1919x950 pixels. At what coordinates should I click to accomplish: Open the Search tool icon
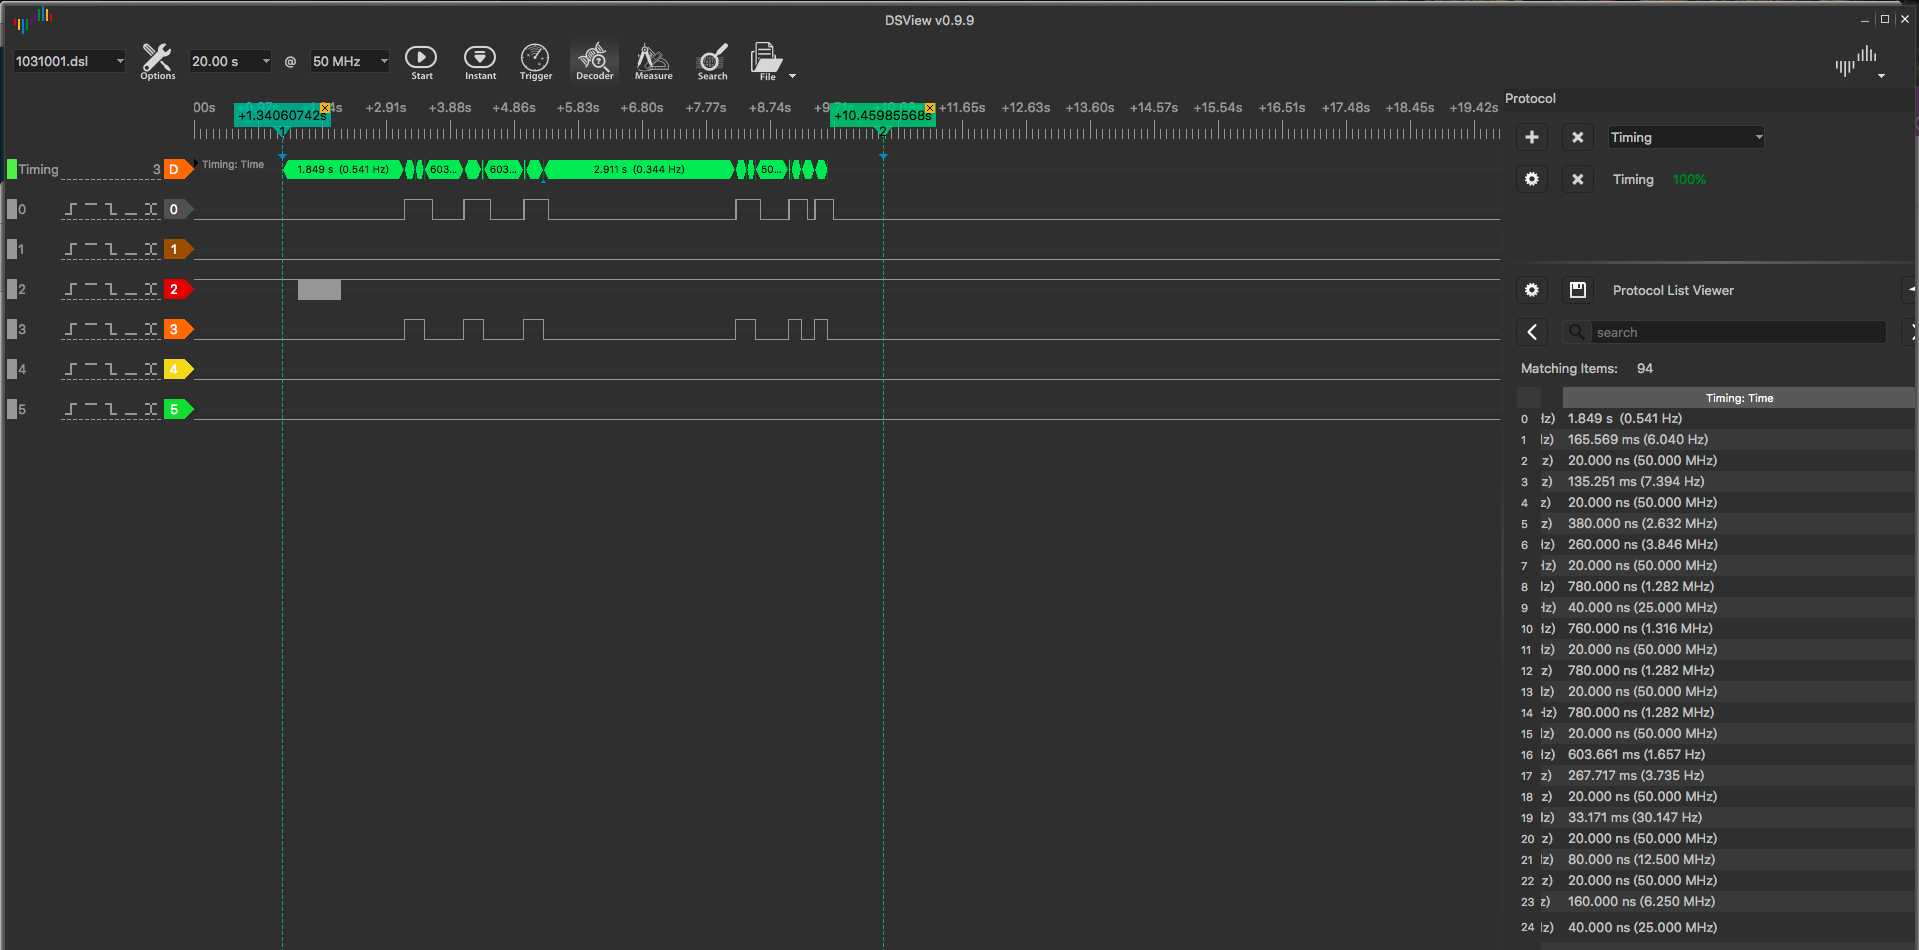click(x=712, y=61)
